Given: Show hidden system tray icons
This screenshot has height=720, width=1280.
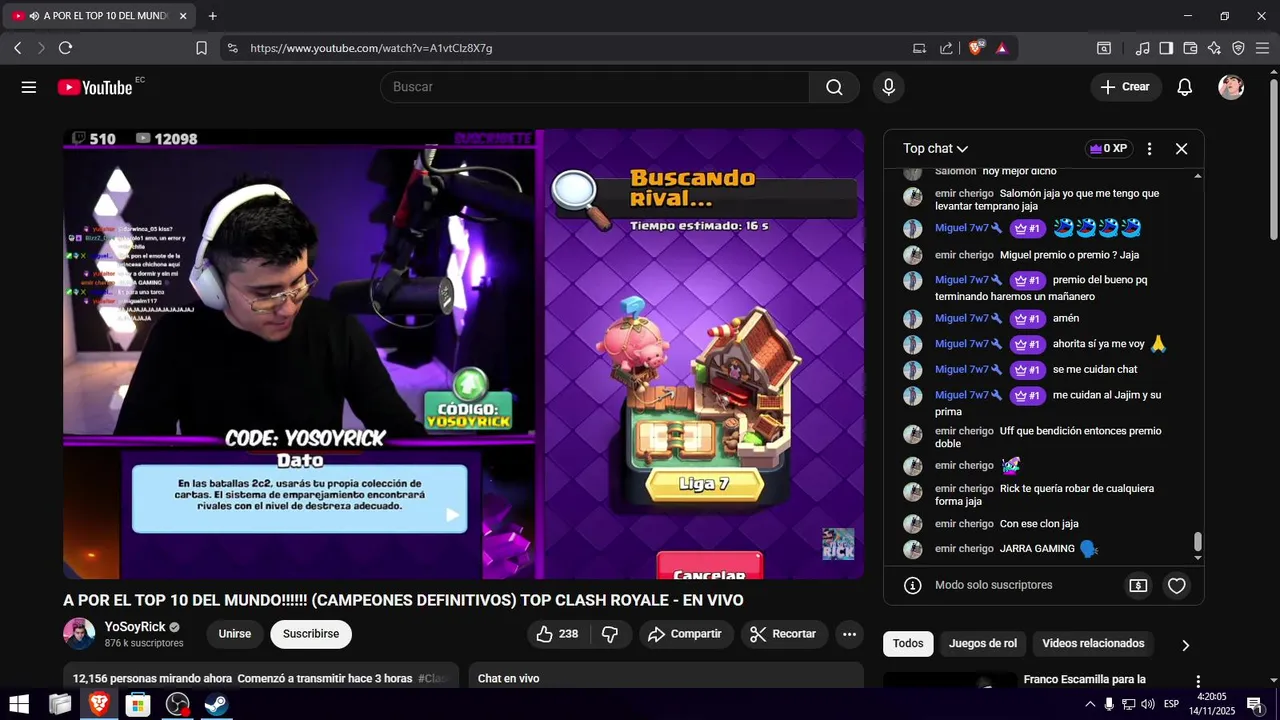Looking at the screenshot, I should pos(1090,705).
